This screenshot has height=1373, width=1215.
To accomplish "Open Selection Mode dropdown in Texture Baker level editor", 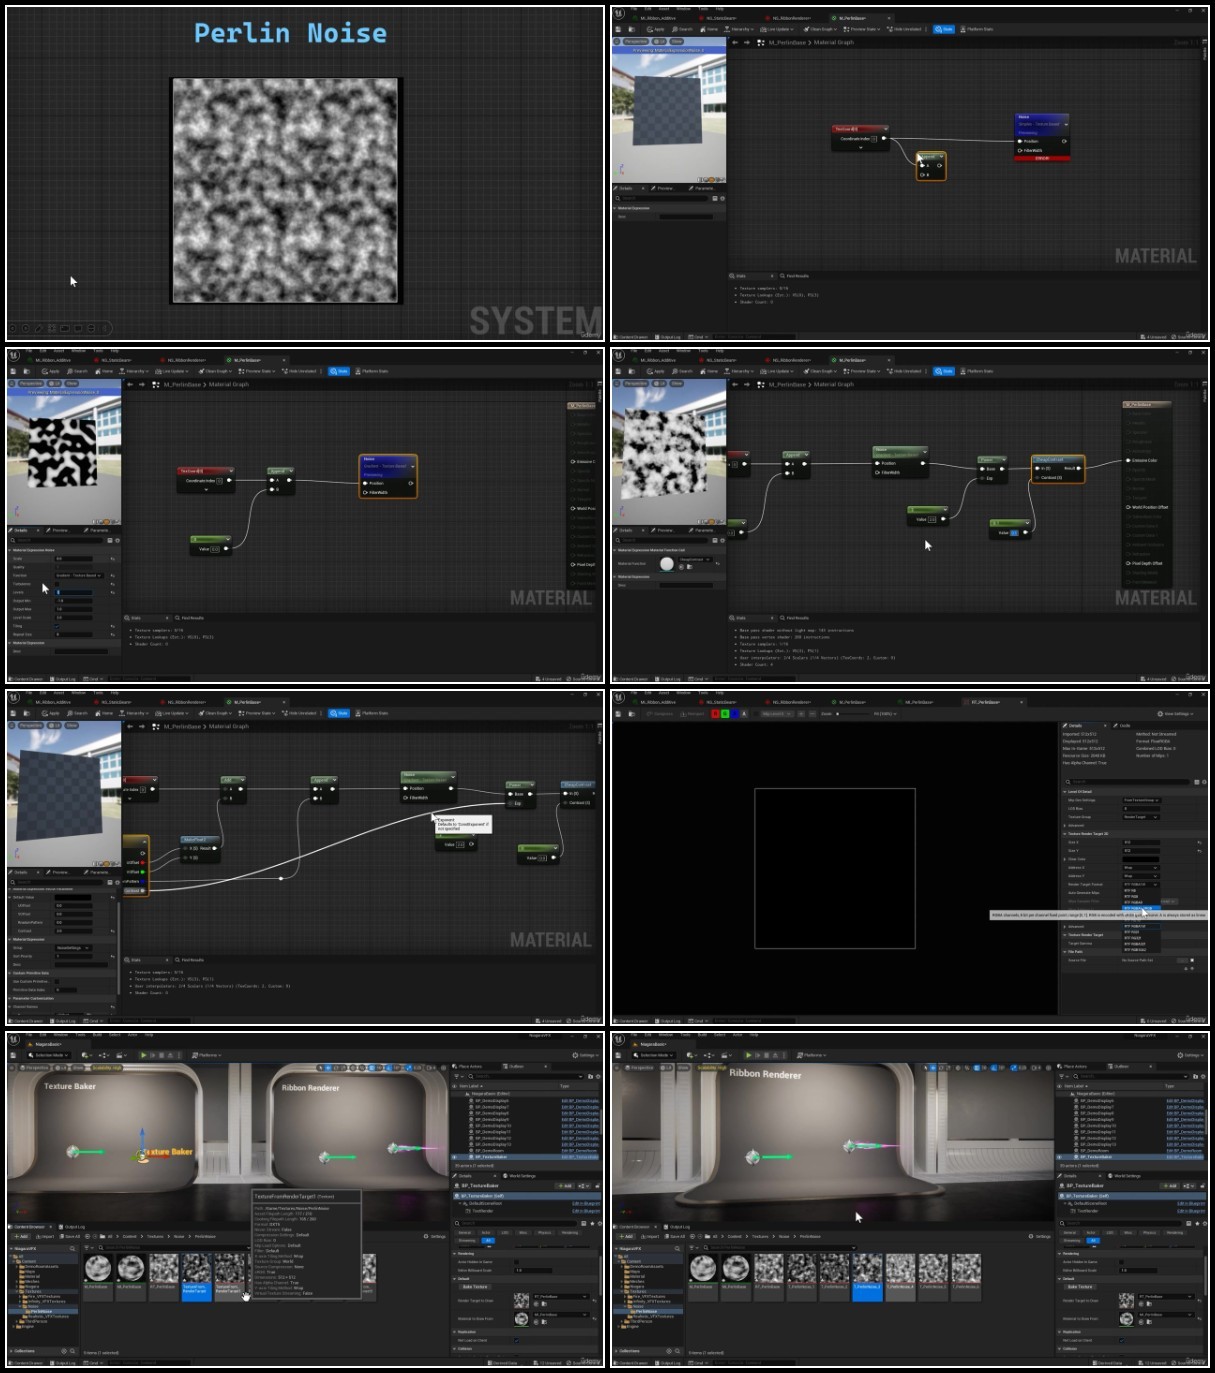I will (49, 1055).
